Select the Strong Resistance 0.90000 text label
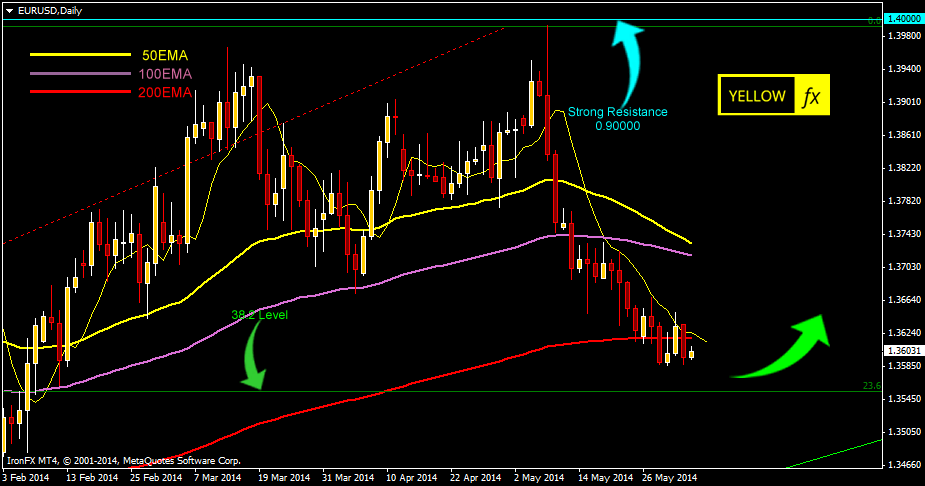The width and height of the screenshot is (925, 486). click(617, 119)
